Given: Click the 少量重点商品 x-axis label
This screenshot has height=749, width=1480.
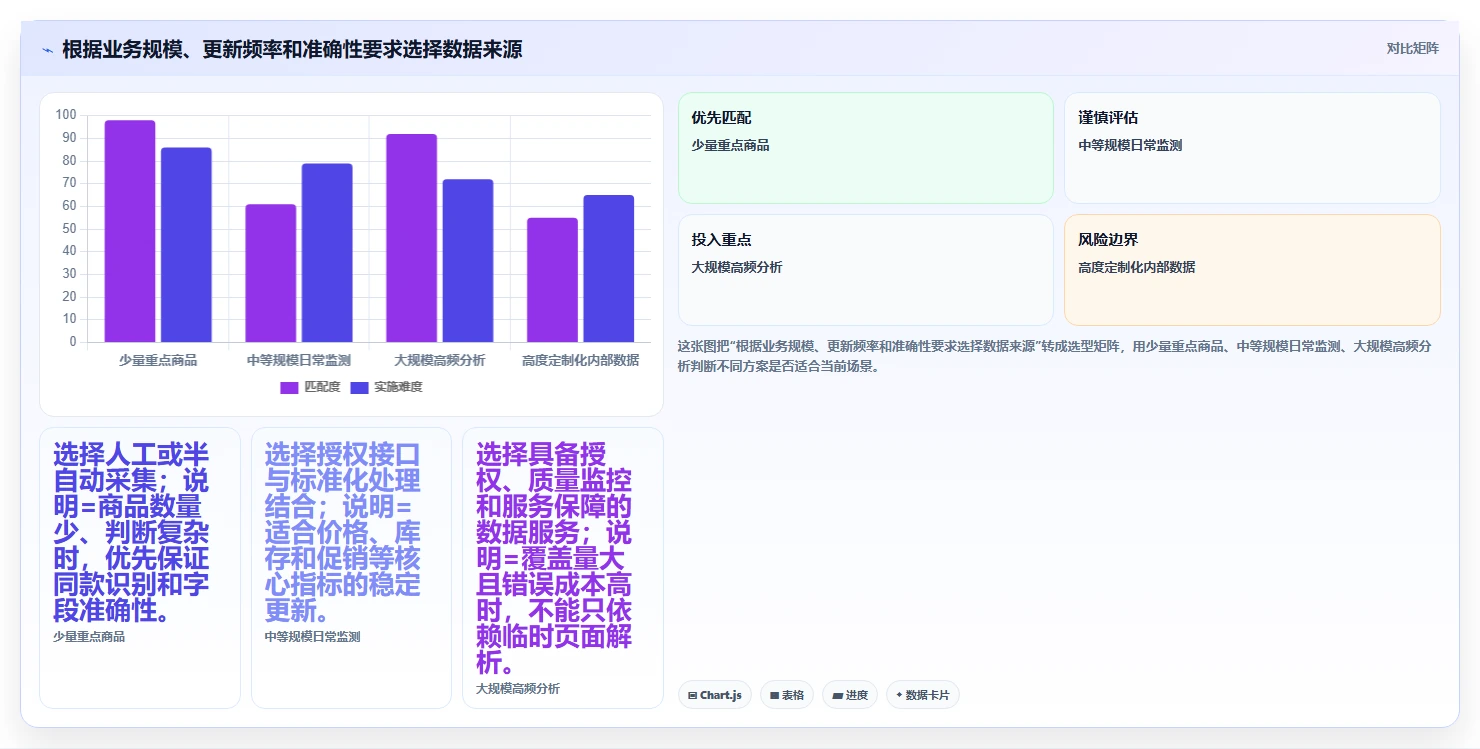Looking at the screenshot, I should (158, 360).
